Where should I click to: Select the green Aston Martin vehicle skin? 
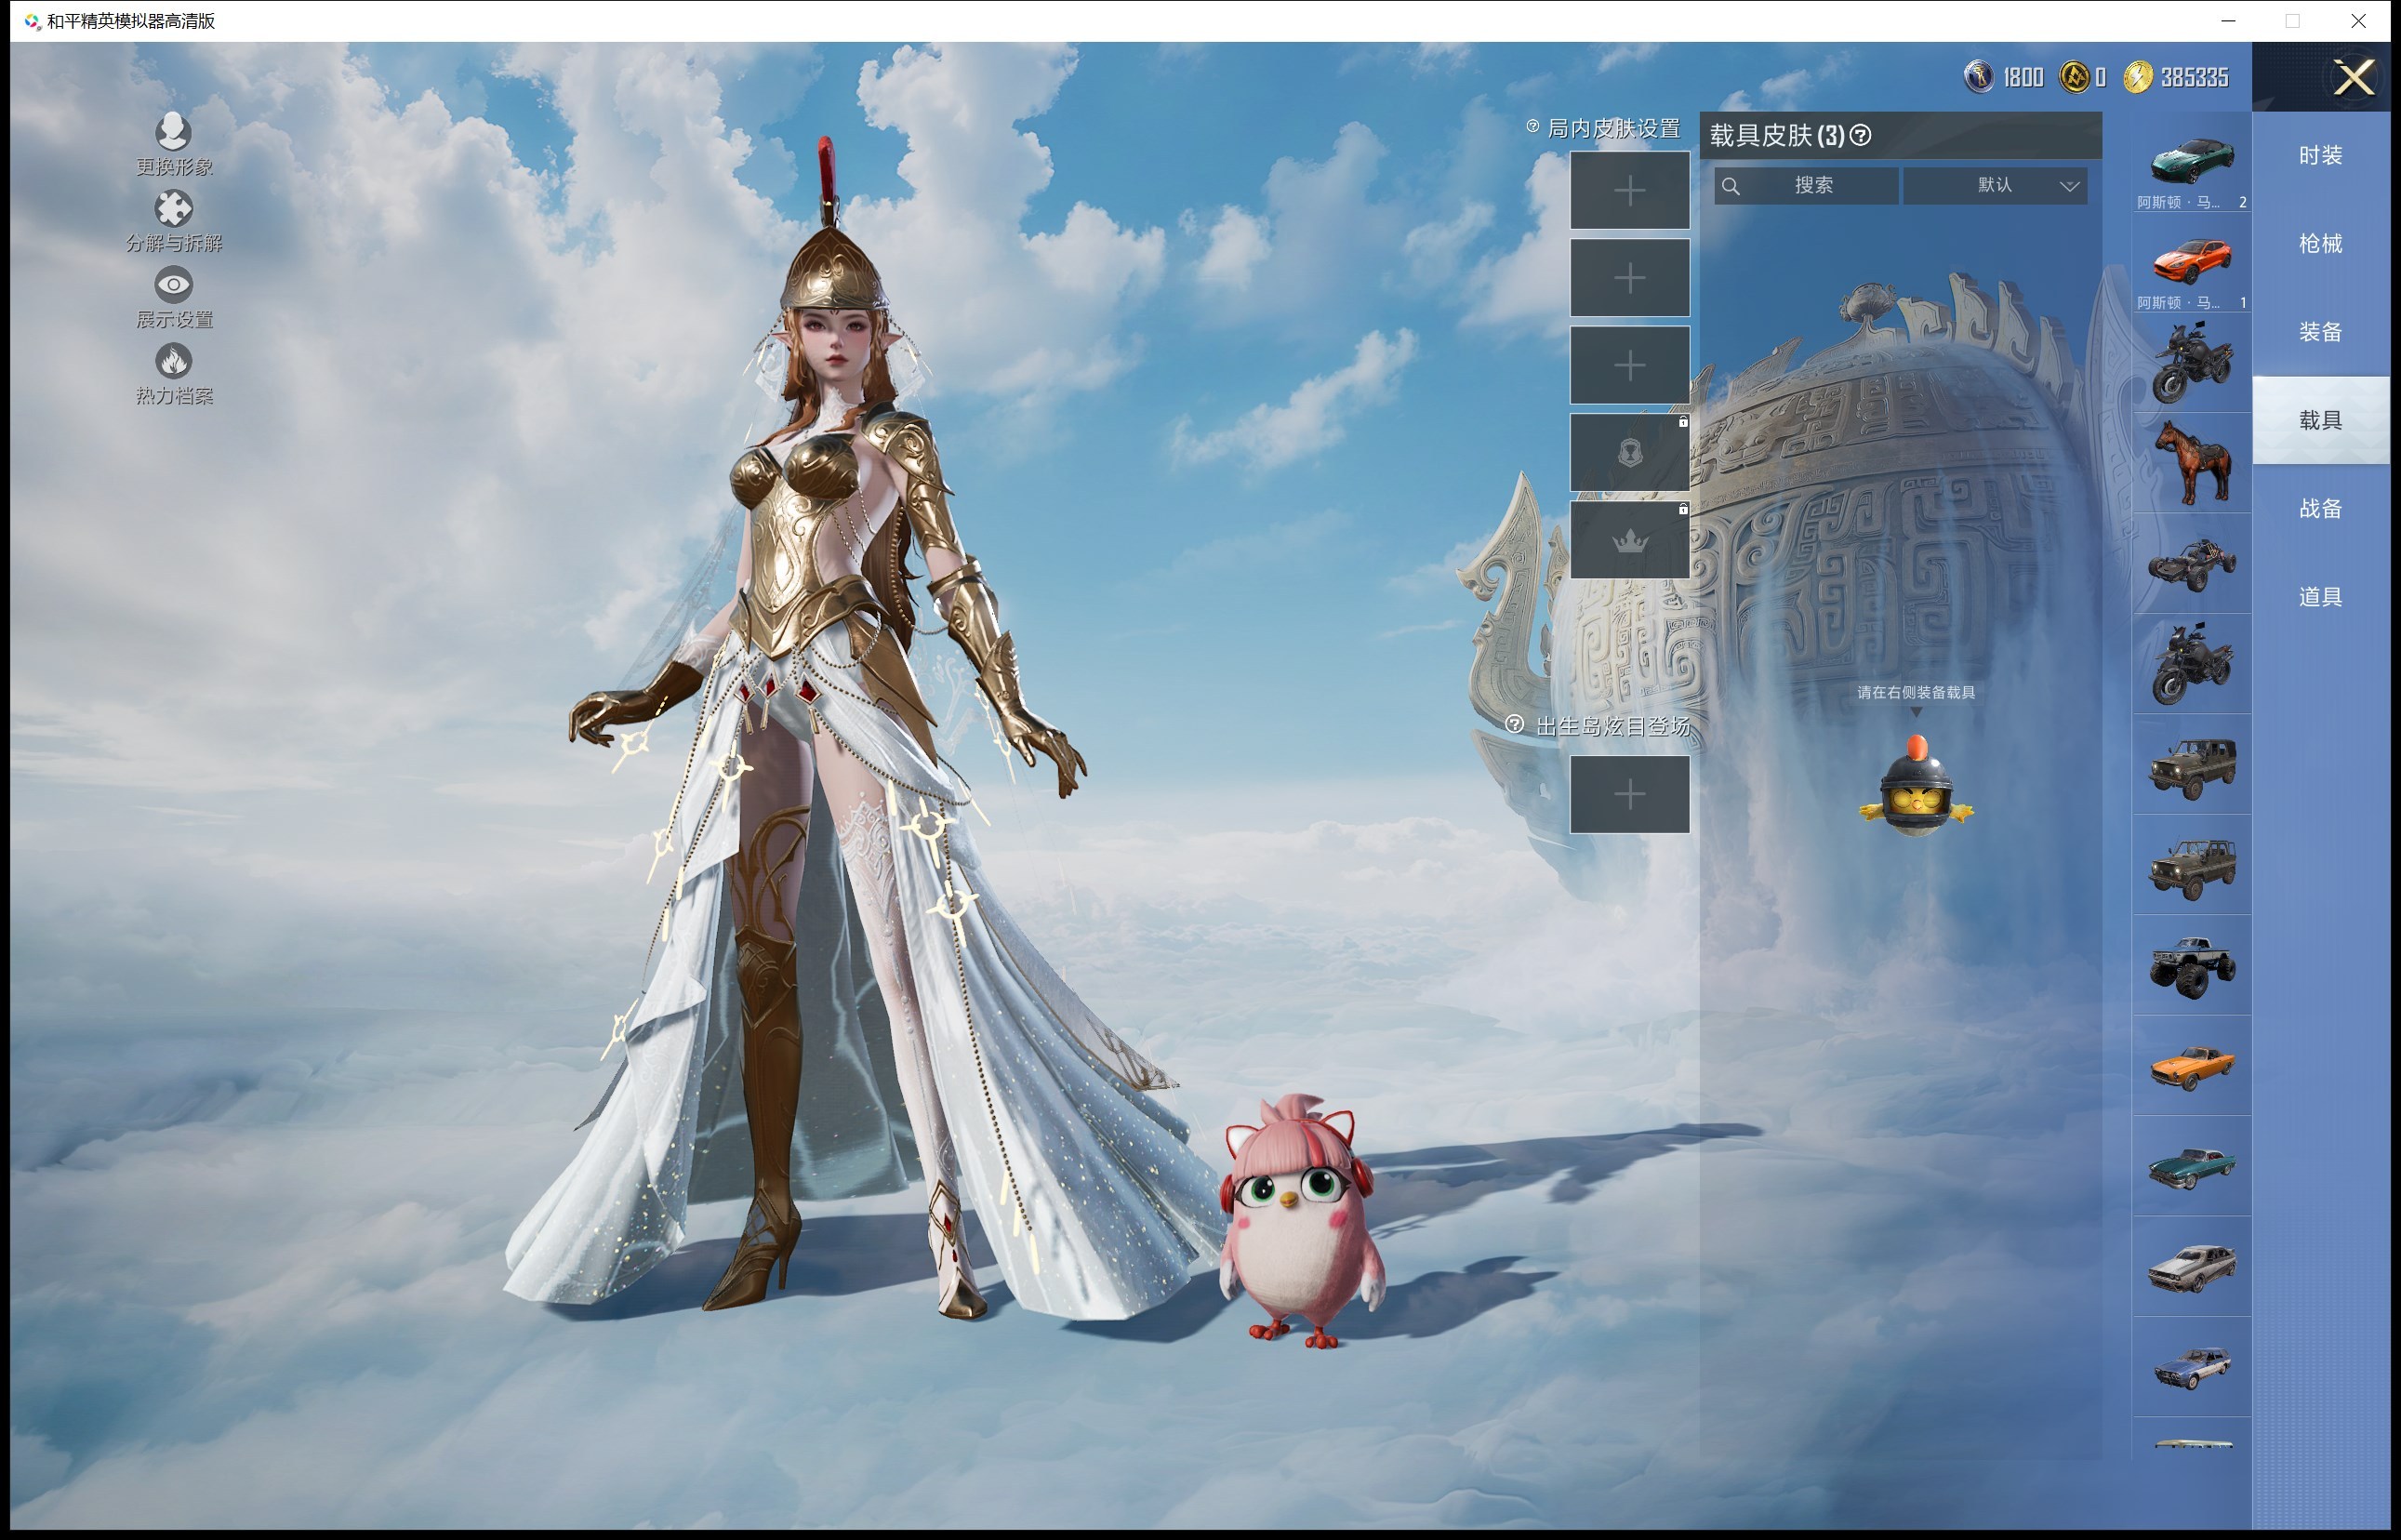click(x=2191, y=162)
